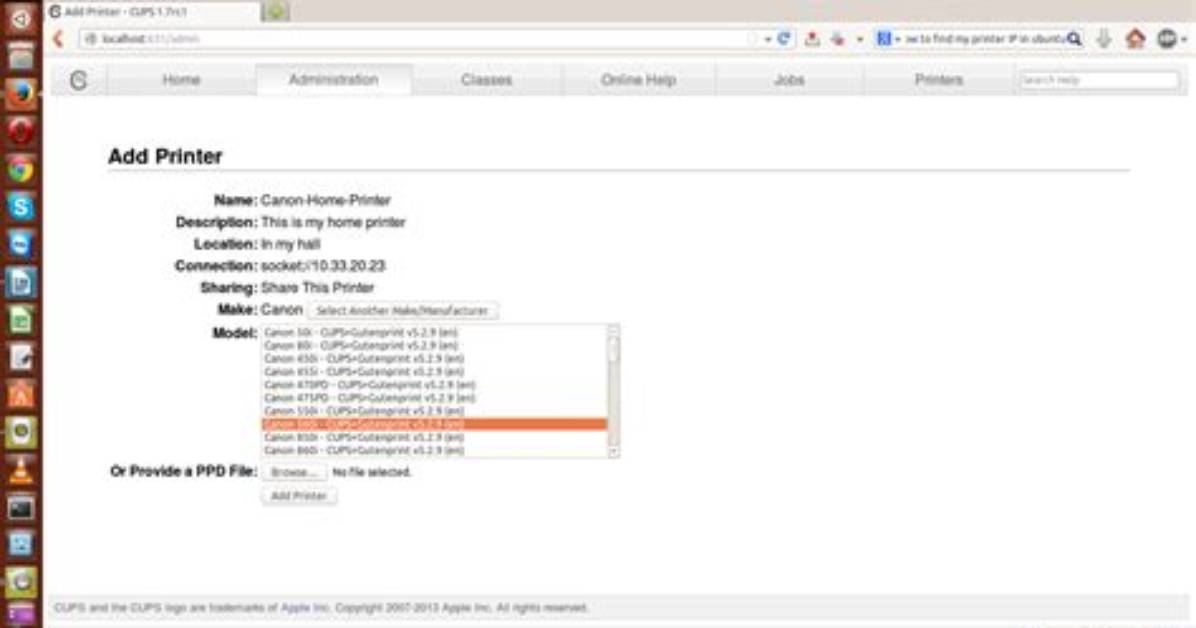
Task: Click the No file selected text
Action: click(x=371, y=472)
